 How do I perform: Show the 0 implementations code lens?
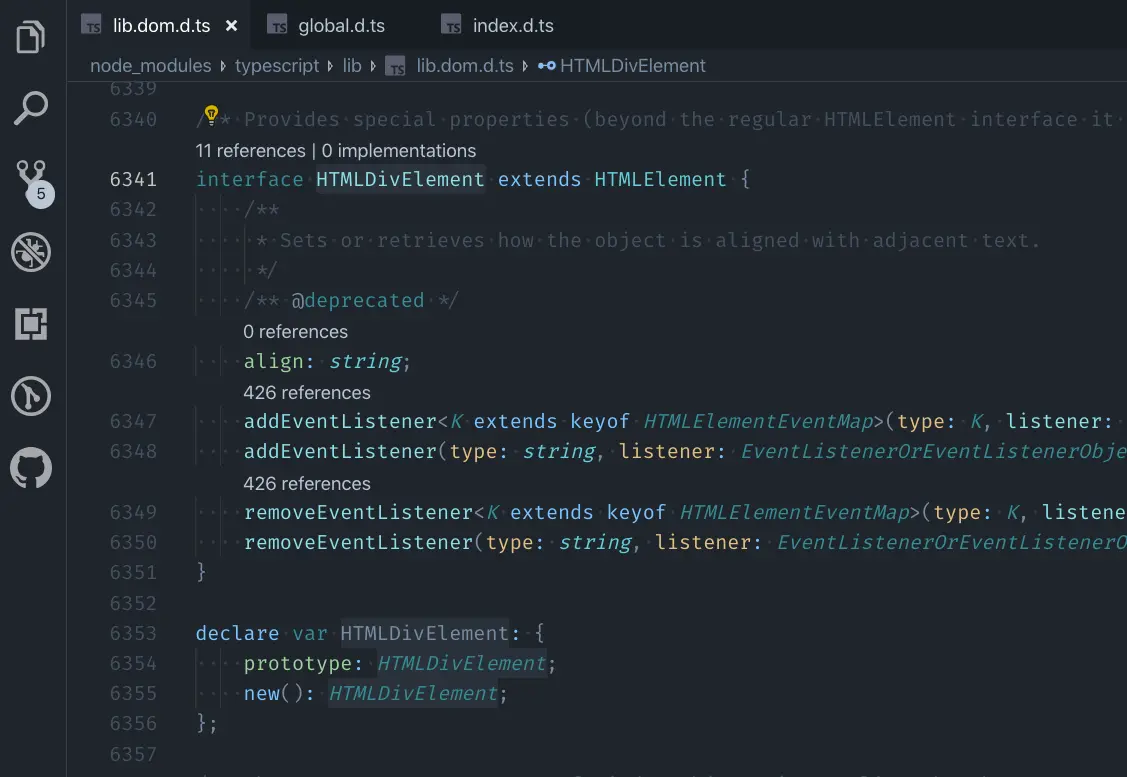tap(399, 150)
